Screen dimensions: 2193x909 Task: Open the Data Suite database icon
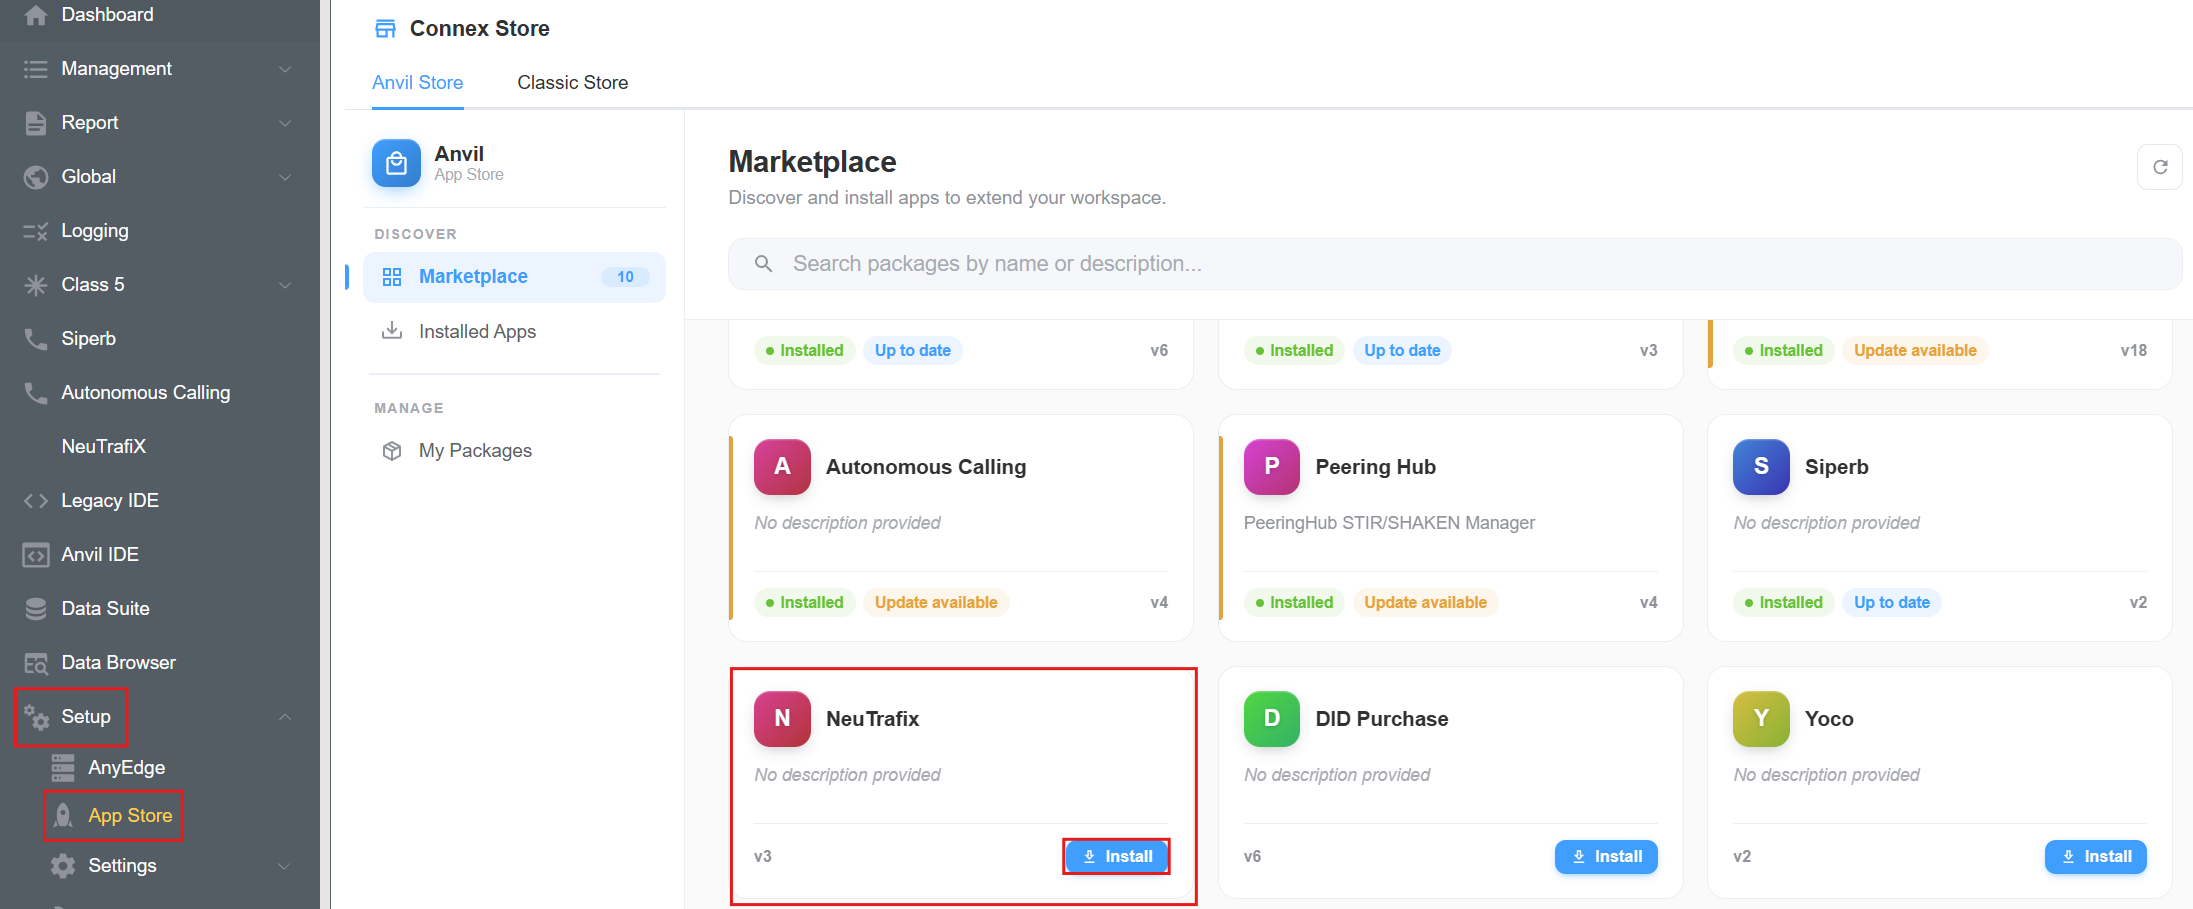pos(35,609)
